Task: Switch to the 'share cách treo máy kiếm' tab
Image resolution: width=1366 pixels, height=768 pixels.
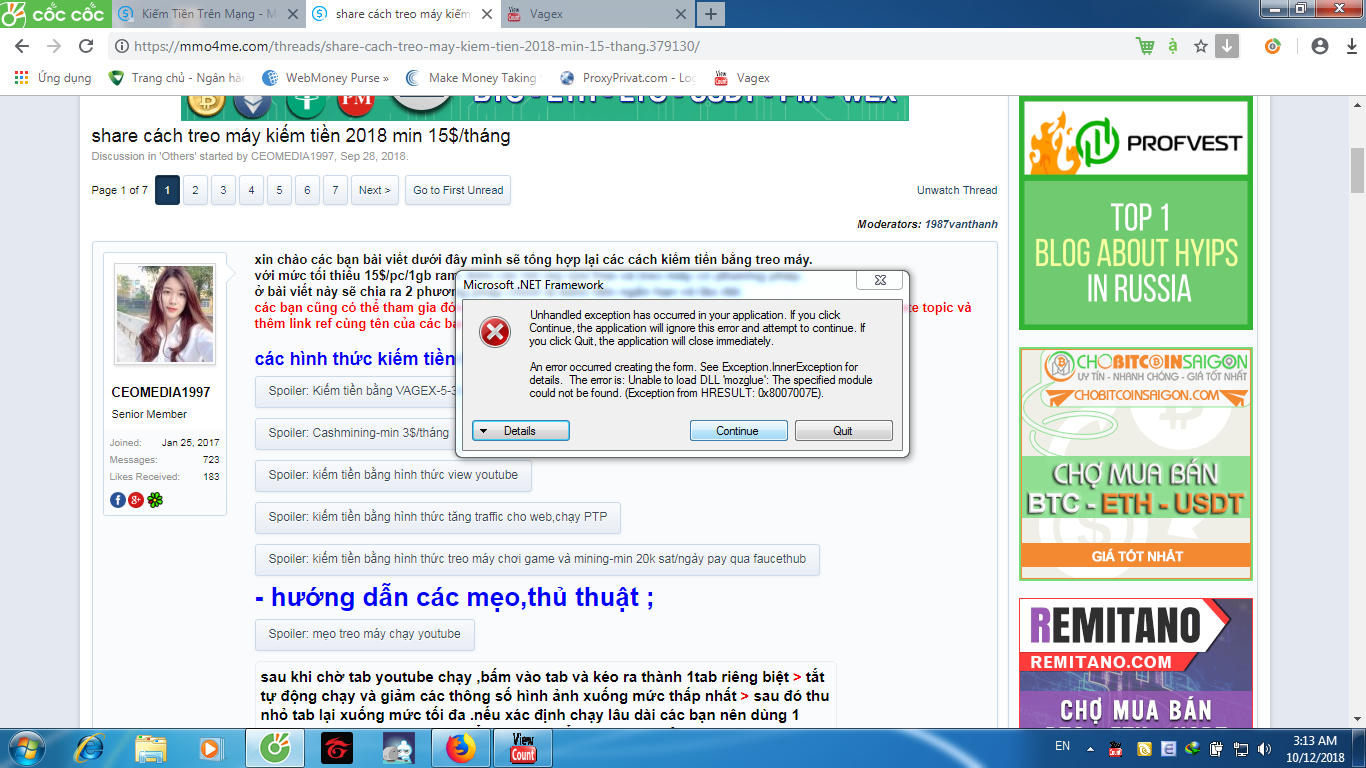Action: [404, 14]
